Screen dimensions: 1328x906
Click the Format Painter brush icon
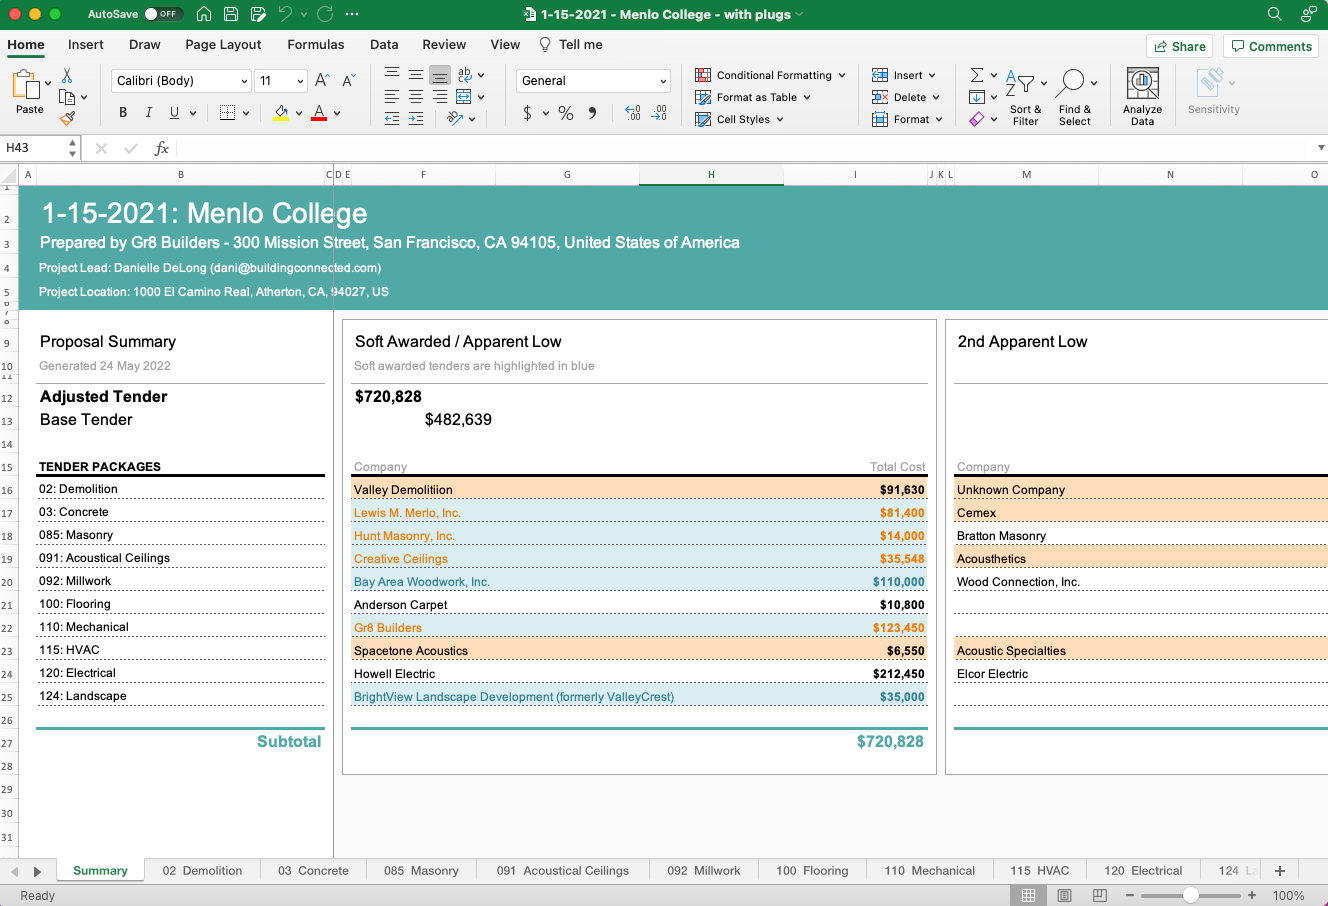click(x=67, y=118)
